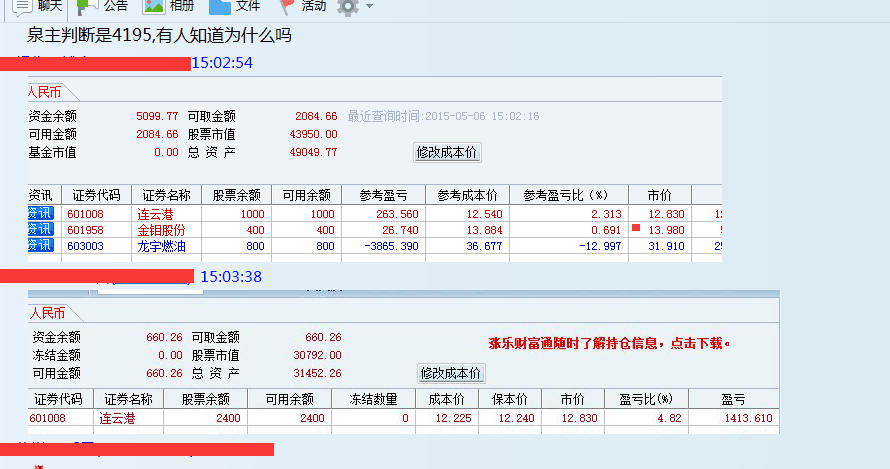The image size is (890, 469).
Task: Select the 人民币 tab above 资金余额 660.26
Action: 48,313
